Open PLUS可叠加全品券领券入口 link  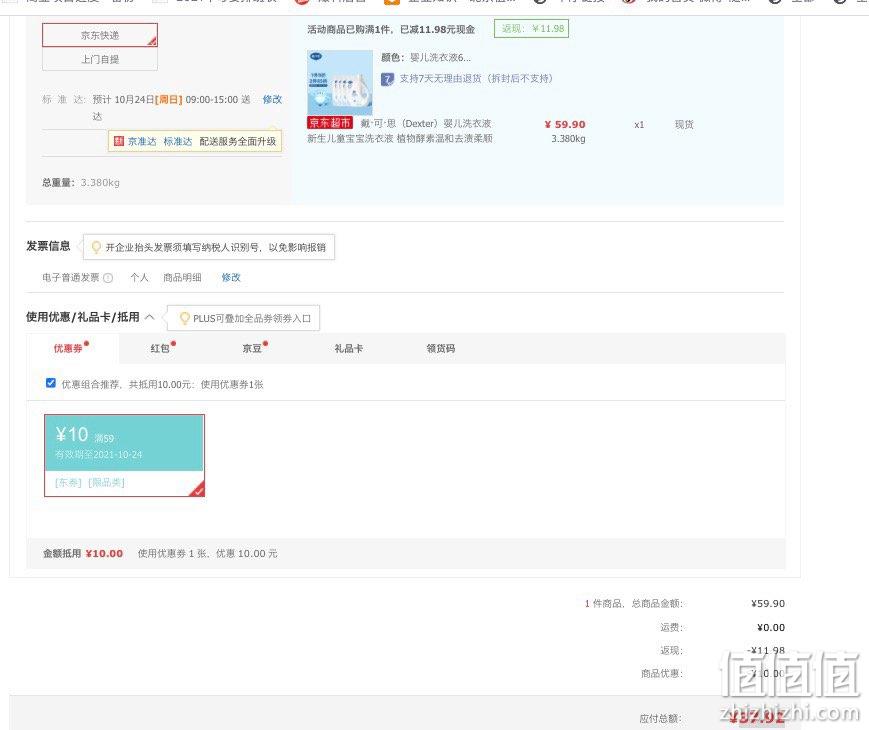click(252, 318)
